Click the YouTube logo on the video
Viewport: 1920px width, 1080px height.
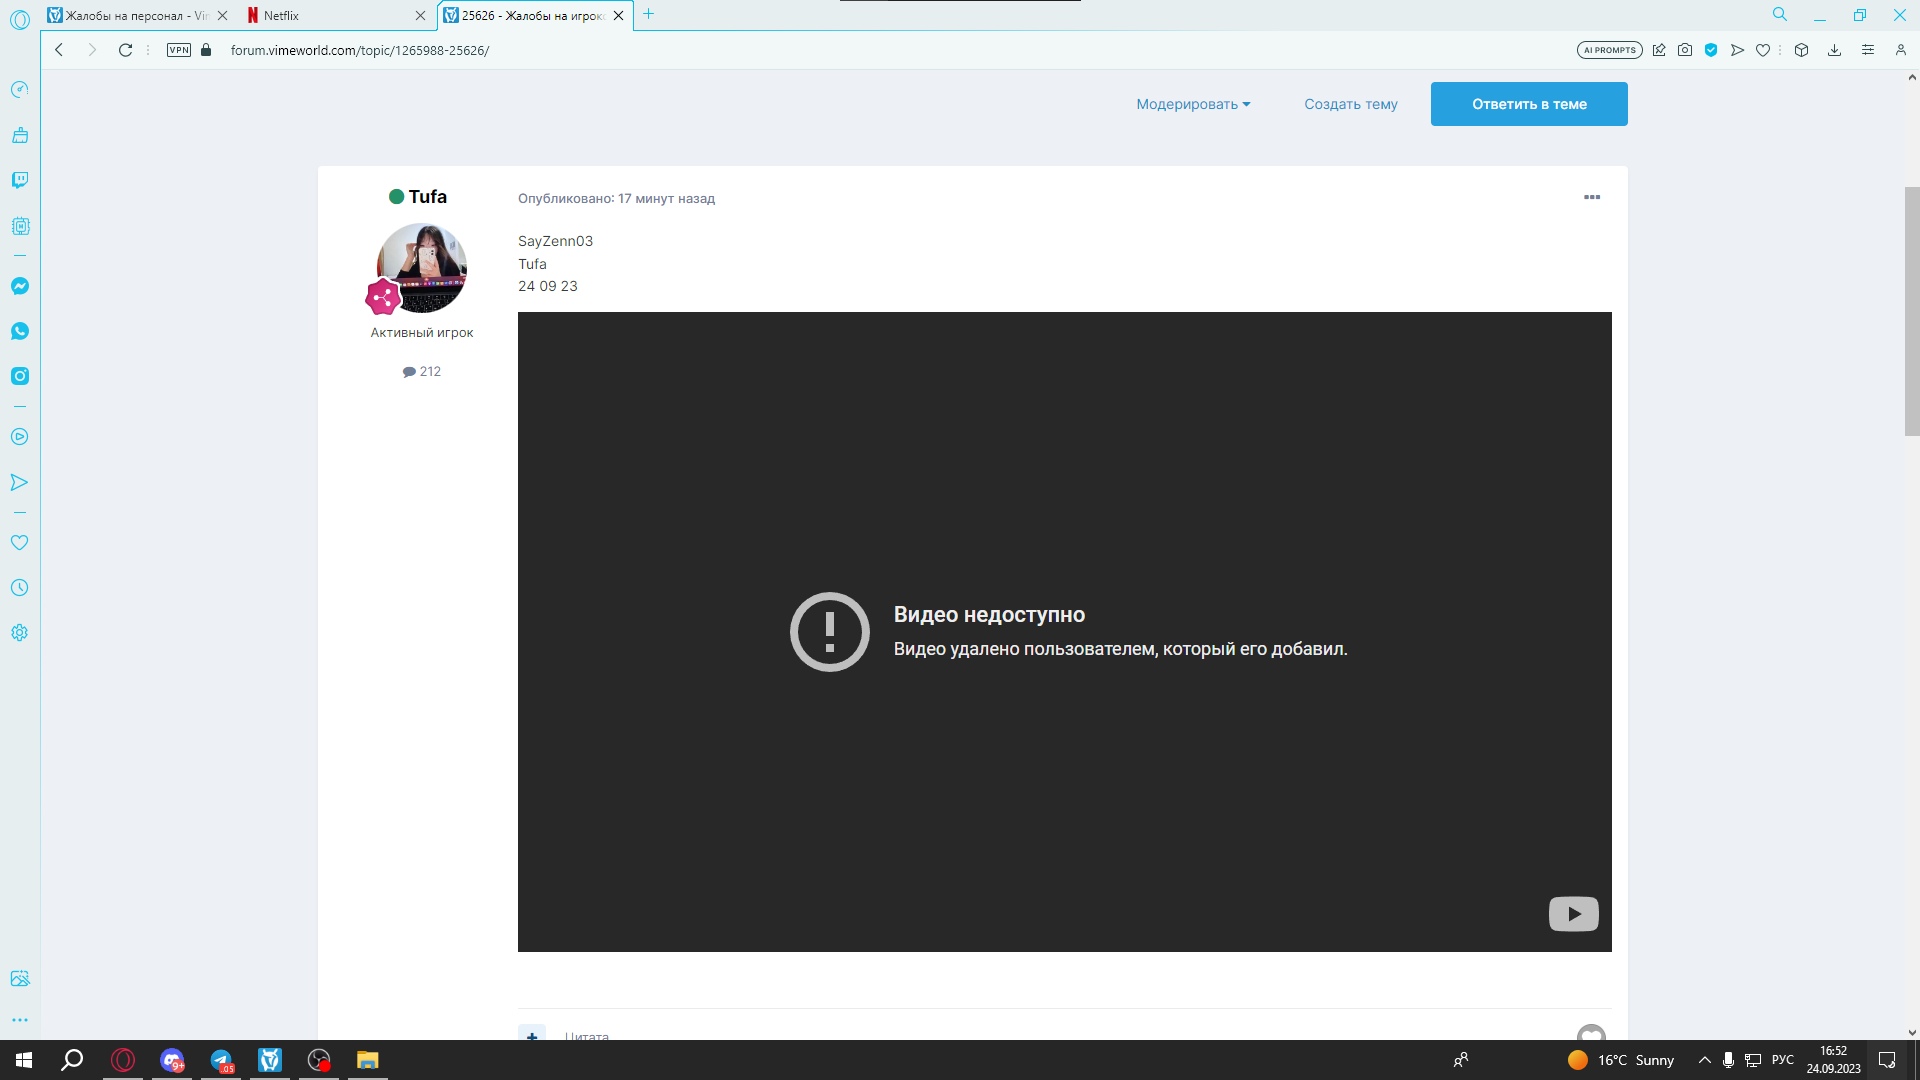(1573, 913)
